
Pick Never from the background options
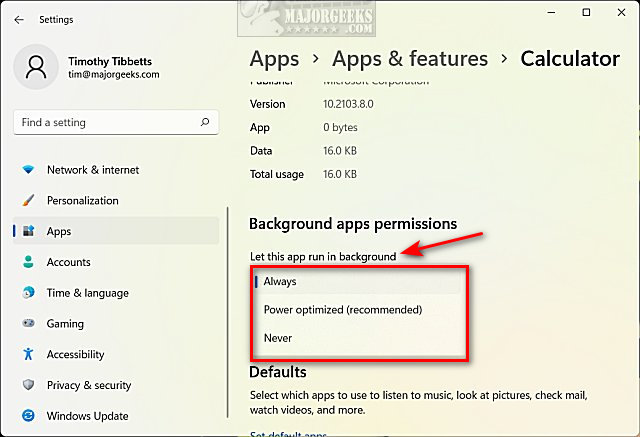278,338
